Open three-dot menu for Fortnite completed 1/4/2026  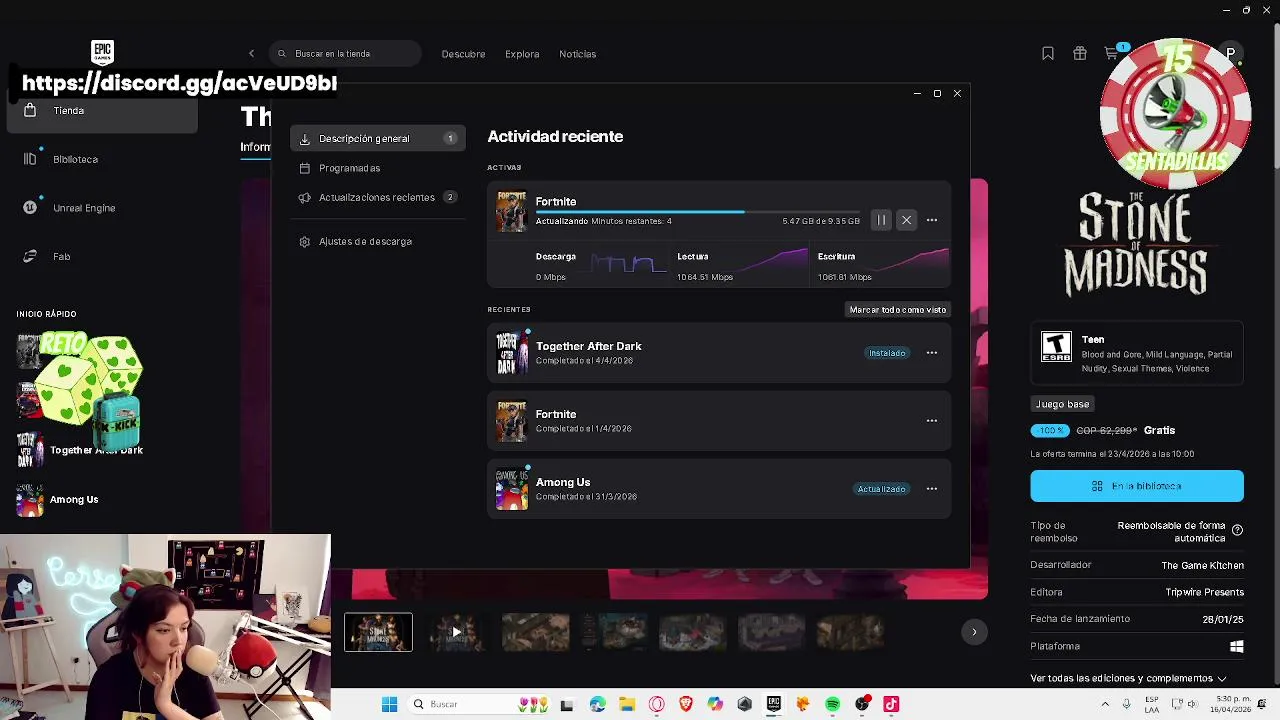(932, 421)
